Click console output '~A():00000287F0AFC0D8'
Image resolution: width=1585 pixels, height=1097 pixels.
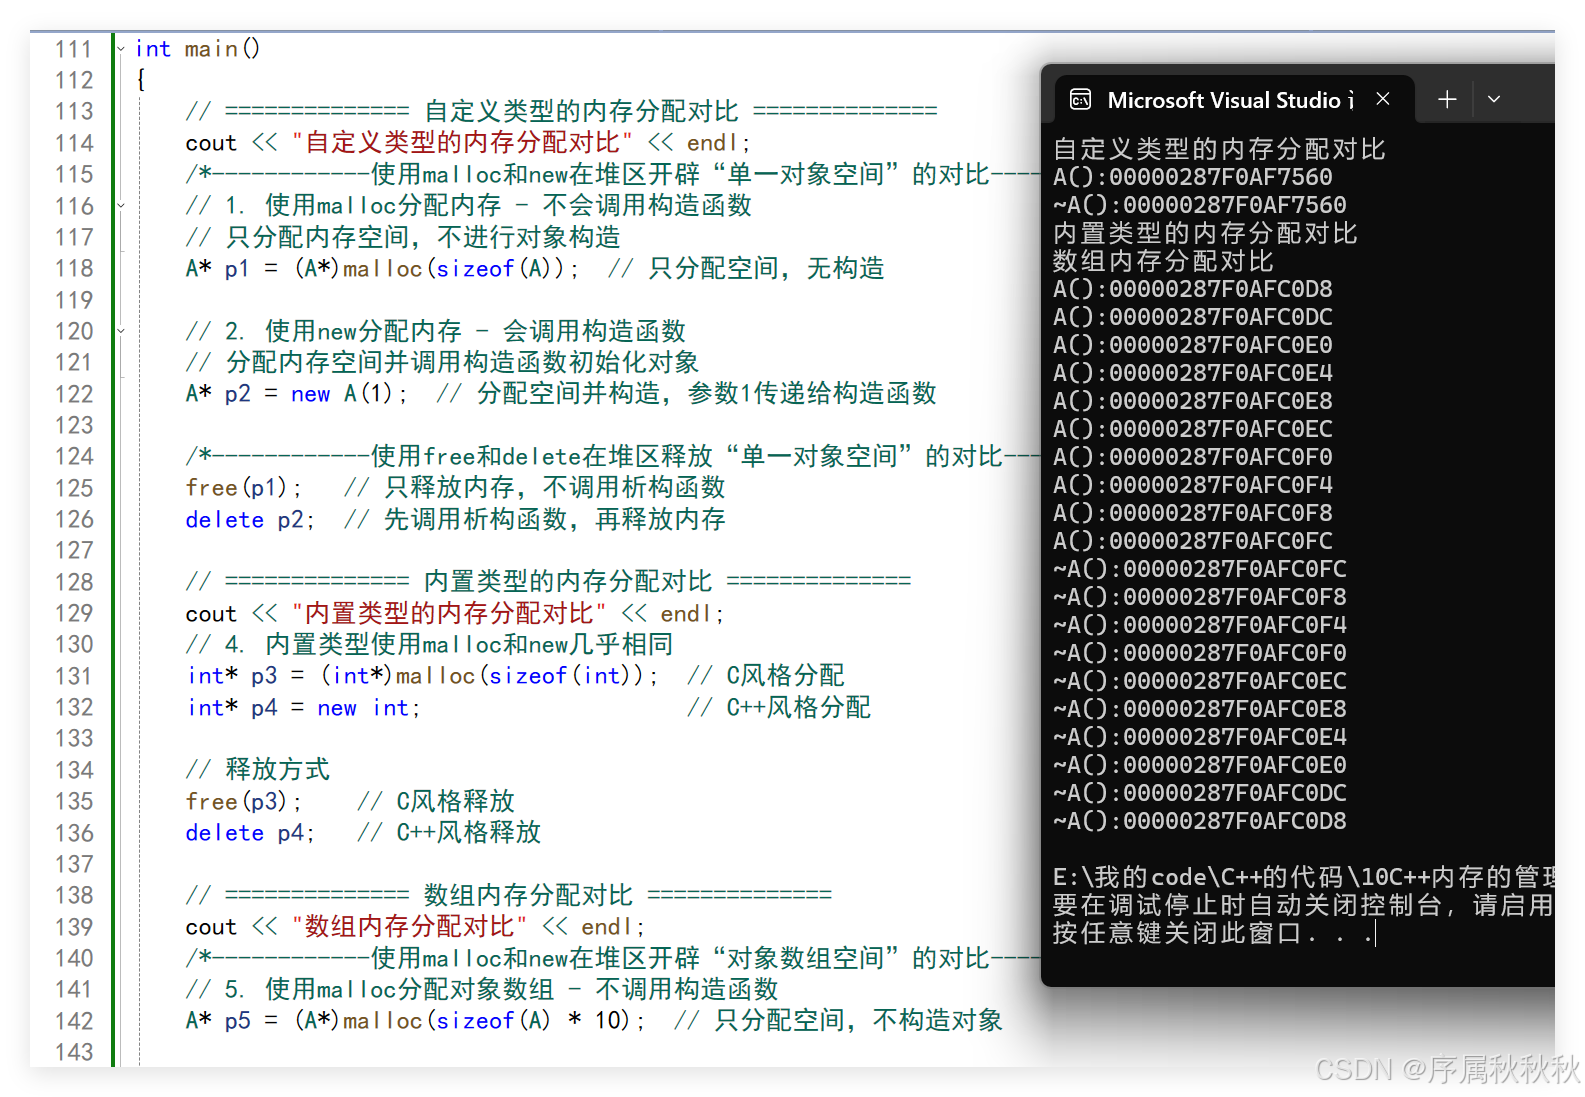point(1200,821)
